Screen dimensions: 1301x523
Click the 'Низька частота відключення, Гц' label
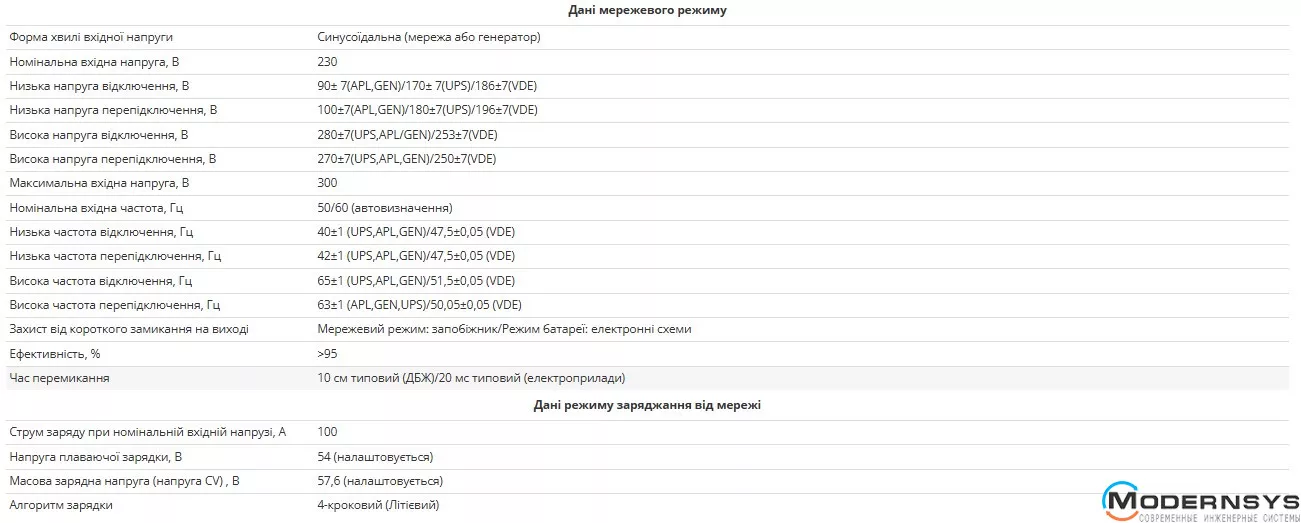(x=101, y=232)
